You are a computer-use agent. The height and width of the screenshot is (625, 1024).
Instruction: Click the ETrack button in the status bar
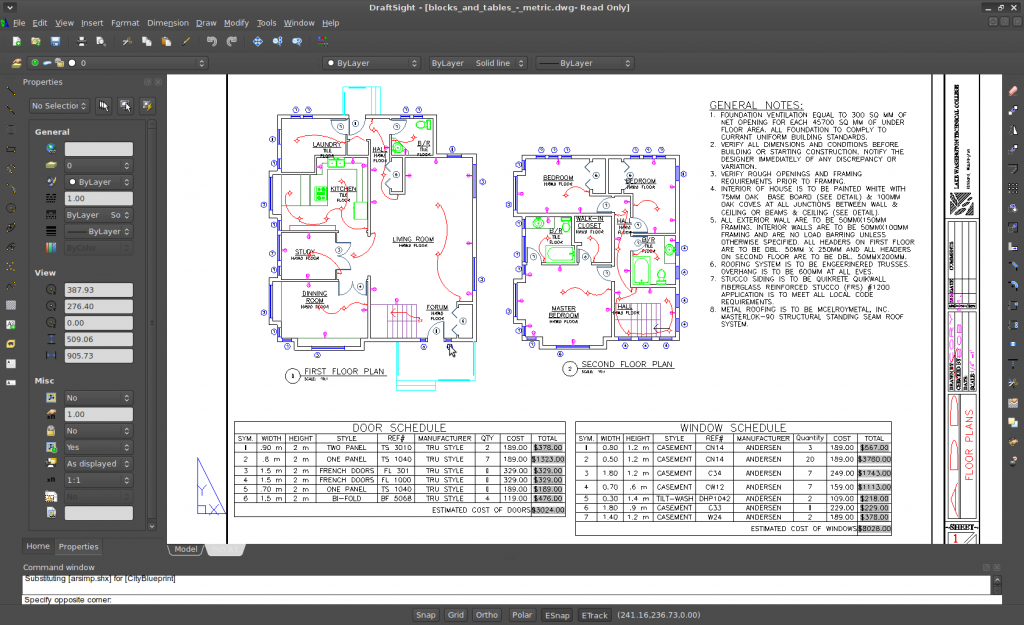[594, 615]
